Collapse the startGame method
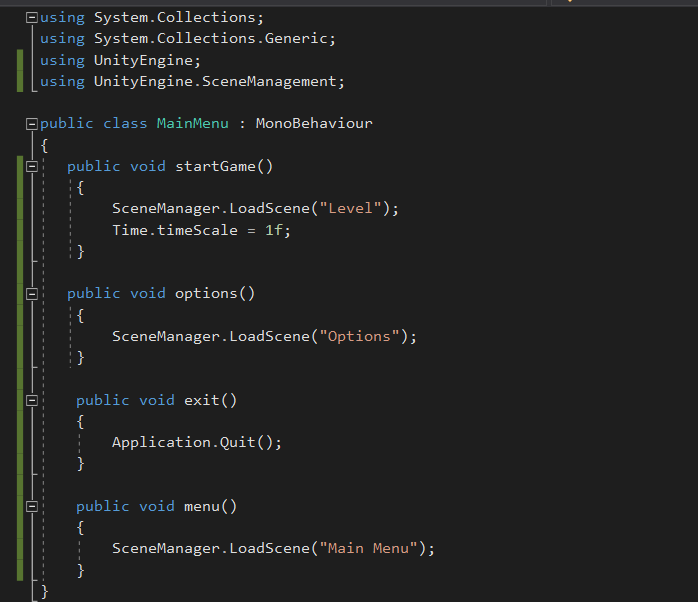 click(x=32, y=166)
